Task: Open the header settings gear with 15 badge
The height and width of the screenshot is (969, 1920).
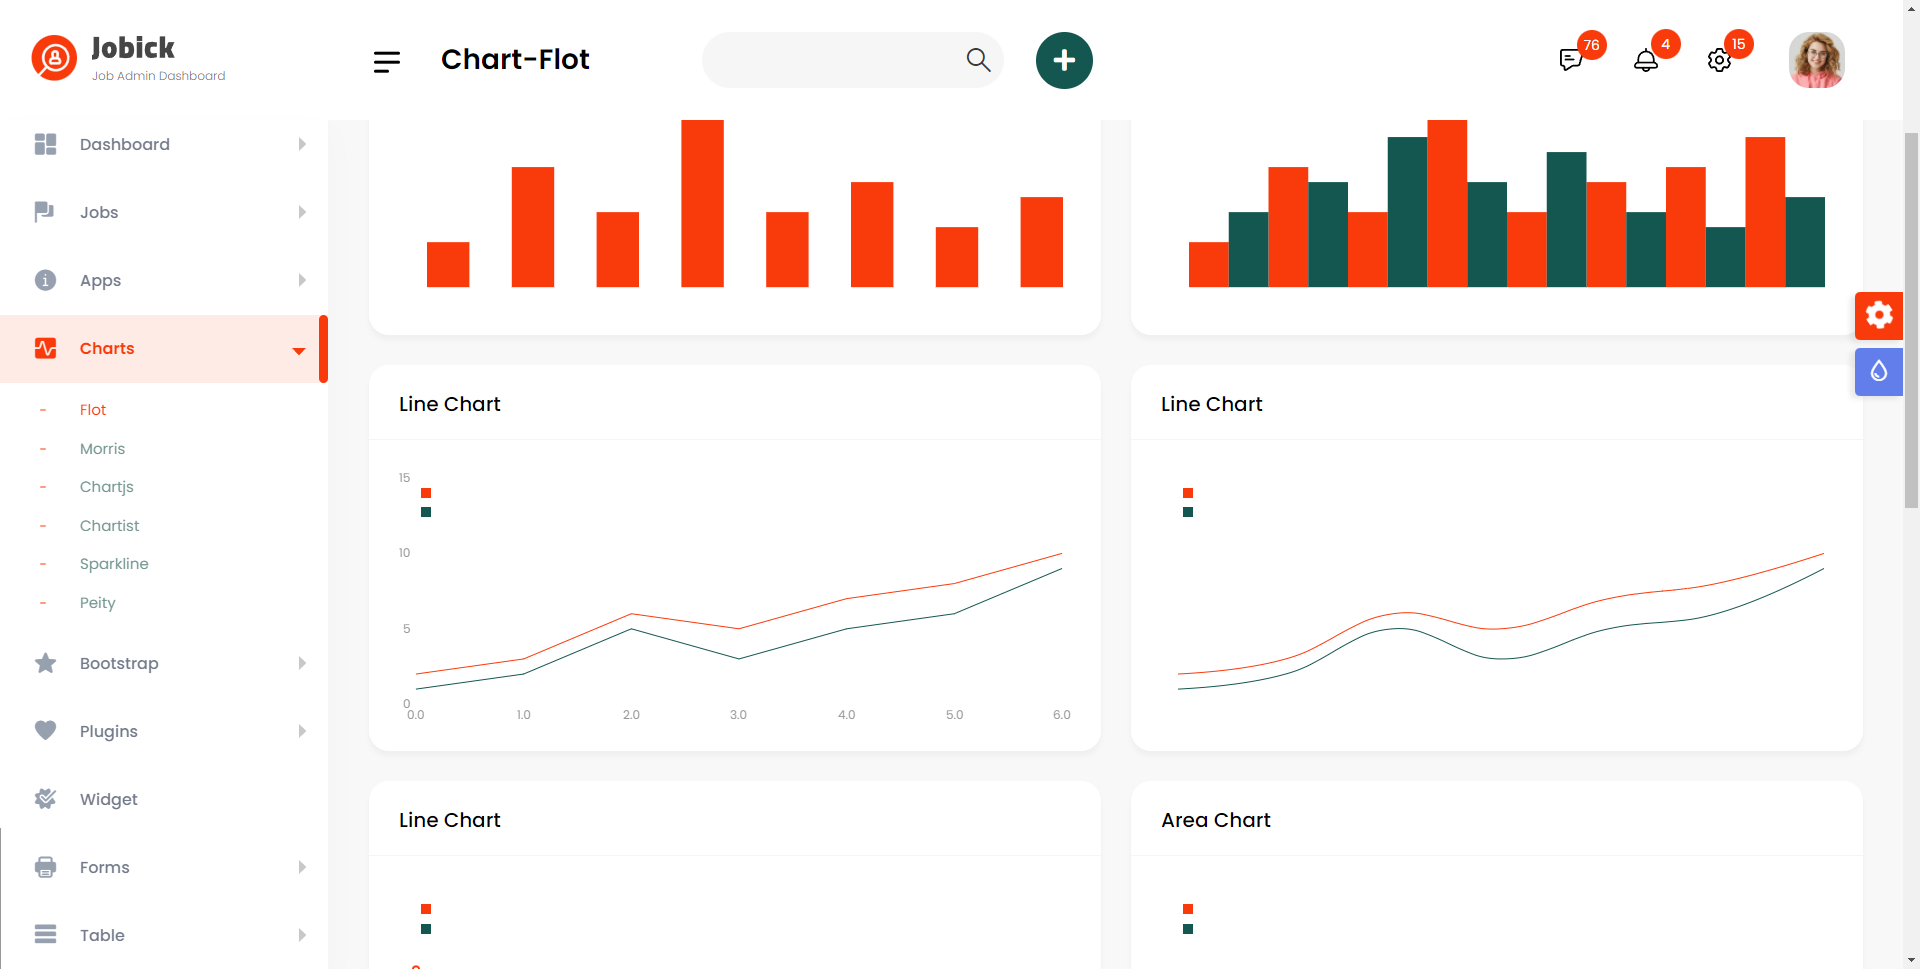Action: click(x=1719, y=60)
